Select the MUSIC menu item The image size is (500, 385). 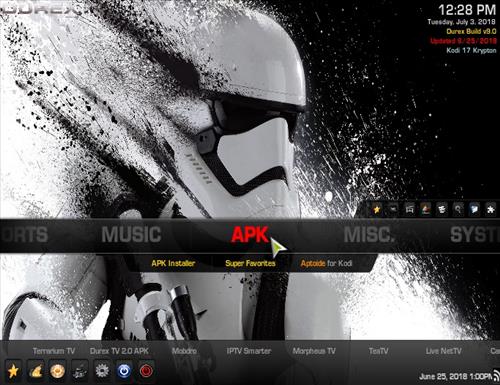click(x=131, y=235)
